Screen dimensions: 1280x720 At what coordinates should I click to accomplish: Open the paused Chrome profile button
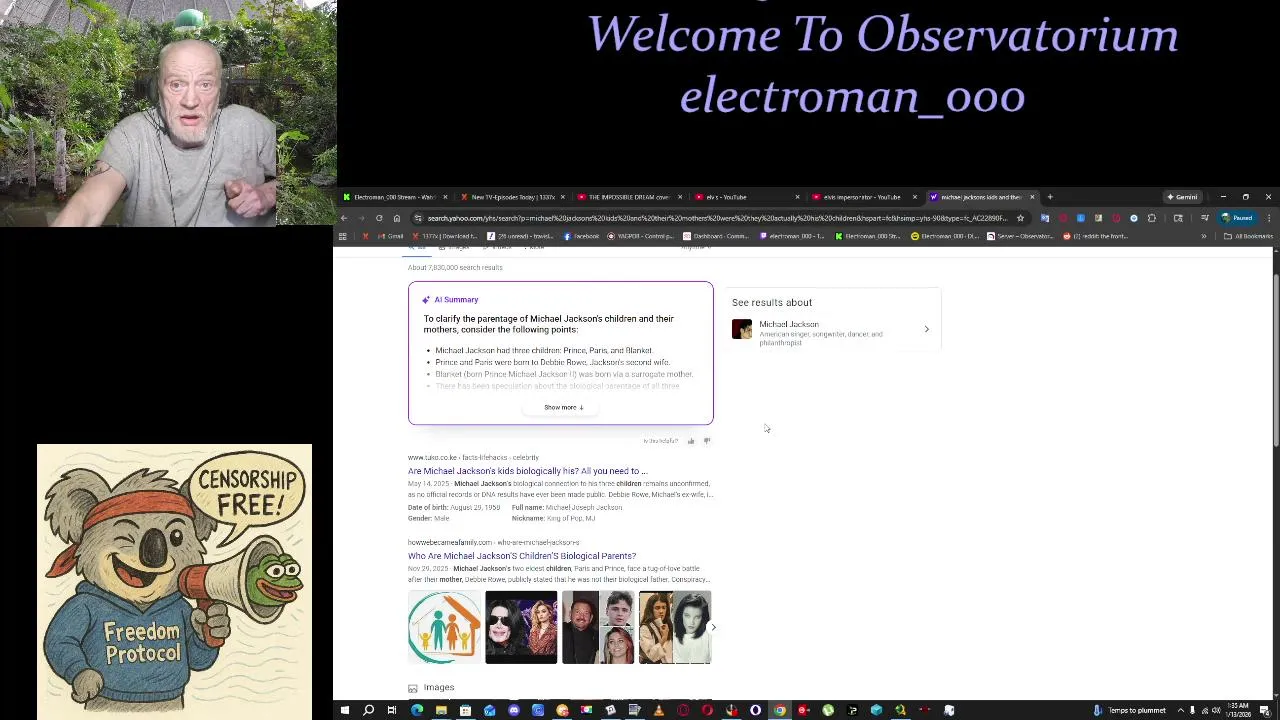1237,218
